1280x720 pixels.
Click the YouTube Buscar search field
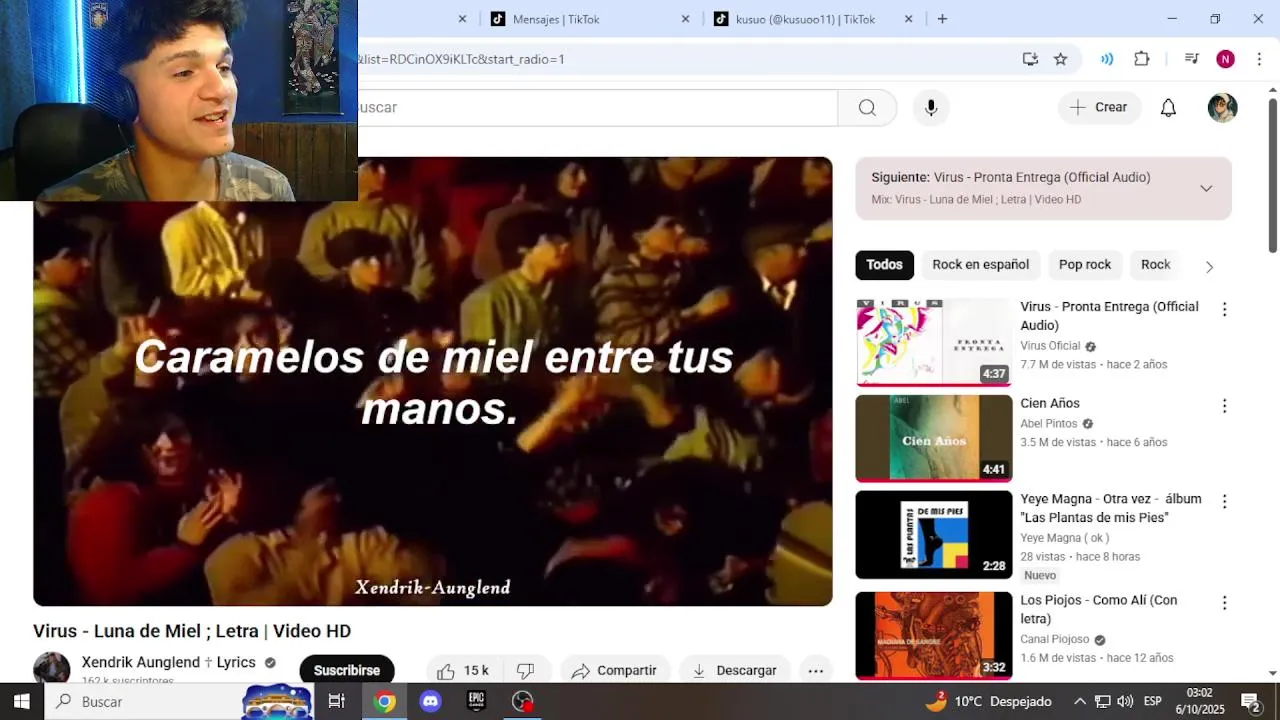(x=597, y=108)
